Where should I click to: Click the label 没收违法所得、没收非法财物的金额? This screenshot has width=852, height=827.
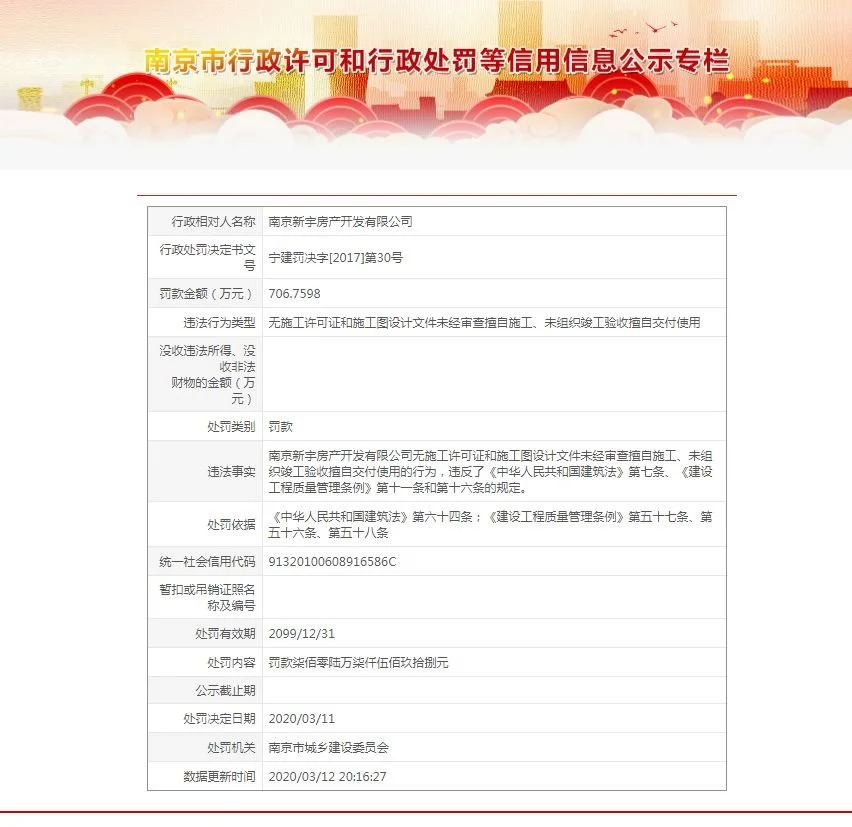(x=207, y=374)
